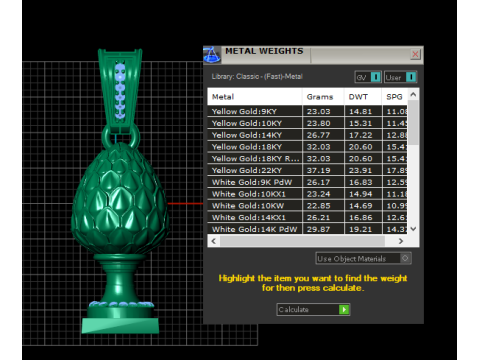Select the Yellow Gold:14KY row
The width and height of the screenshot is (480, 360).
pyautogui.click(x=307, y=135)
